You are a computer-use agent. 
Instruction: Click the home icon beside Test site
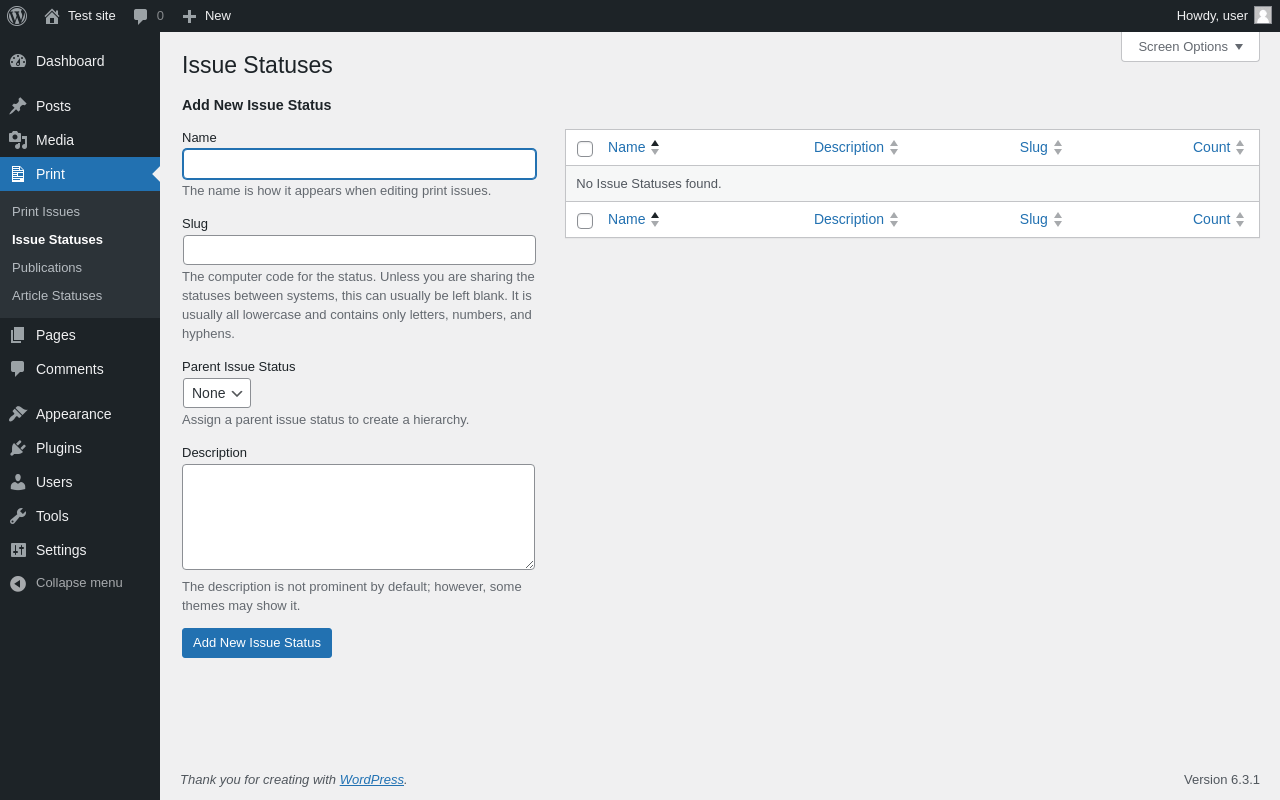point(52,16)
